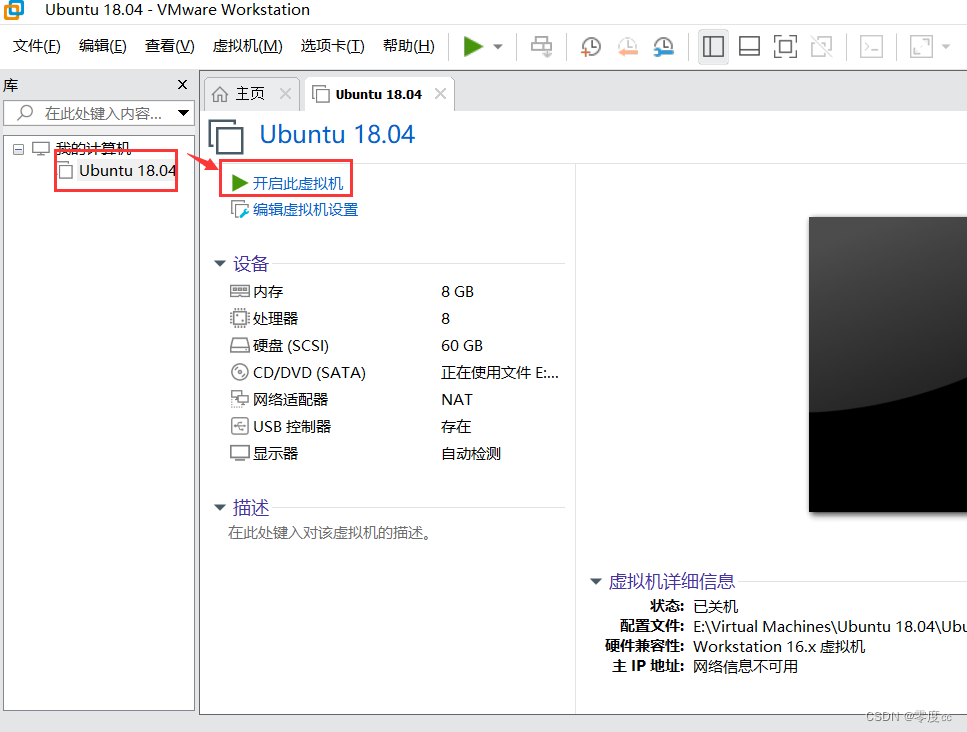Take a snapshot of the virtual machine
The width and height of the screenshot is (967, 732).
pos(590,46)
